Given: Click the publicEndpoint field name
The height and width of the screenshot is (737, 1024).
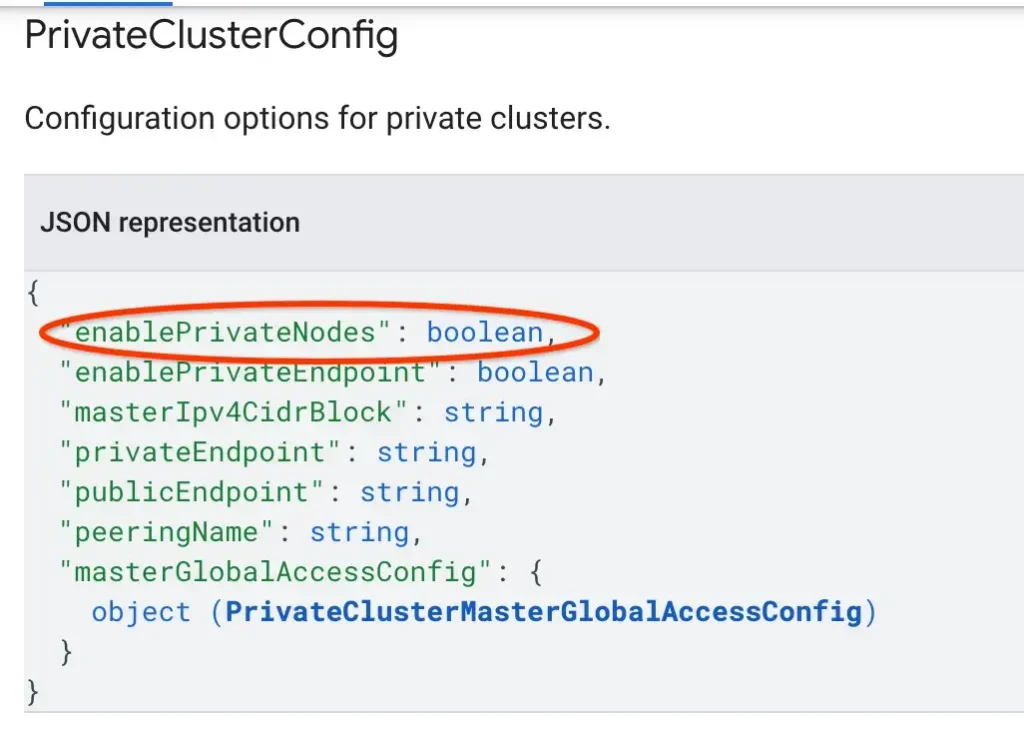Looking at the screenshot, I should click(192, 492).
